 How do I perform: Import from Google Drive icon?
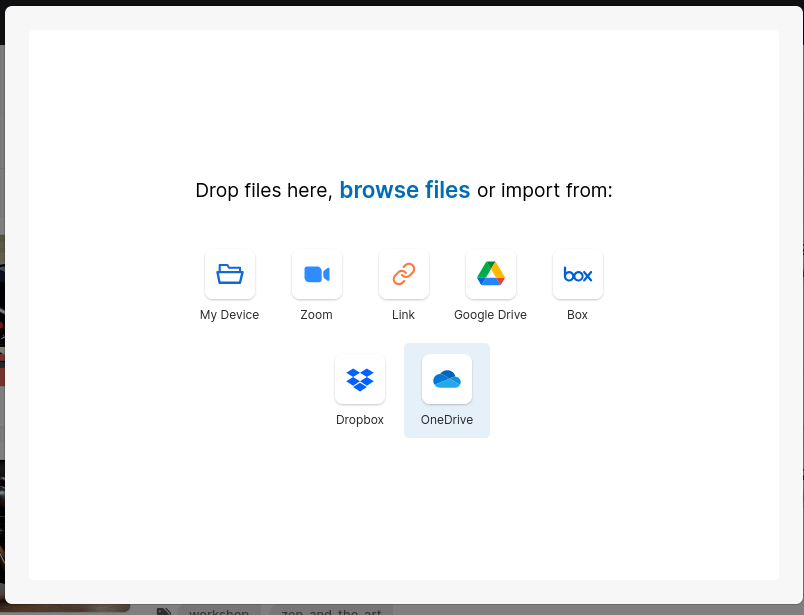(491, 274)
